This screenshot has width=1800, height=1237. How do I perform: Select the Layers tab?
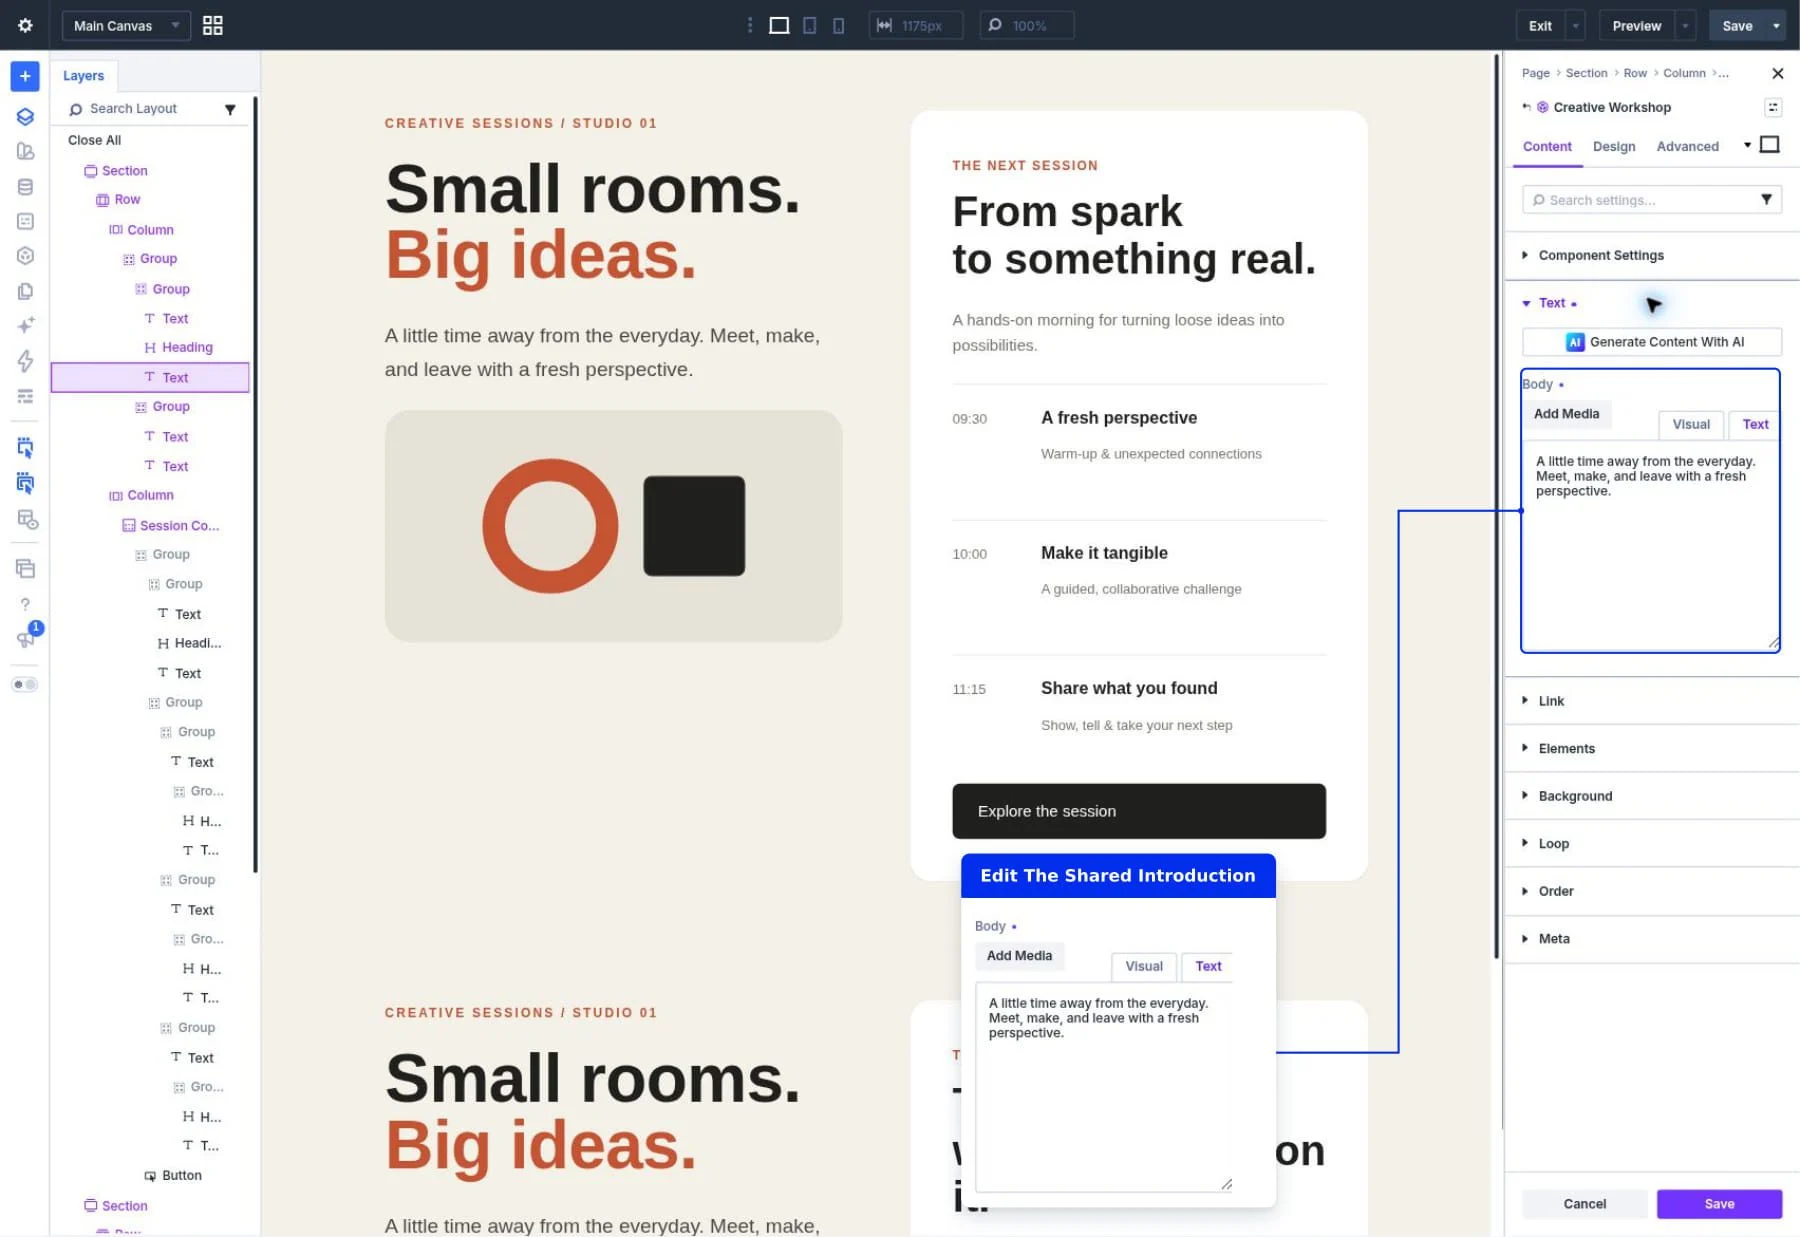point(84,76)
